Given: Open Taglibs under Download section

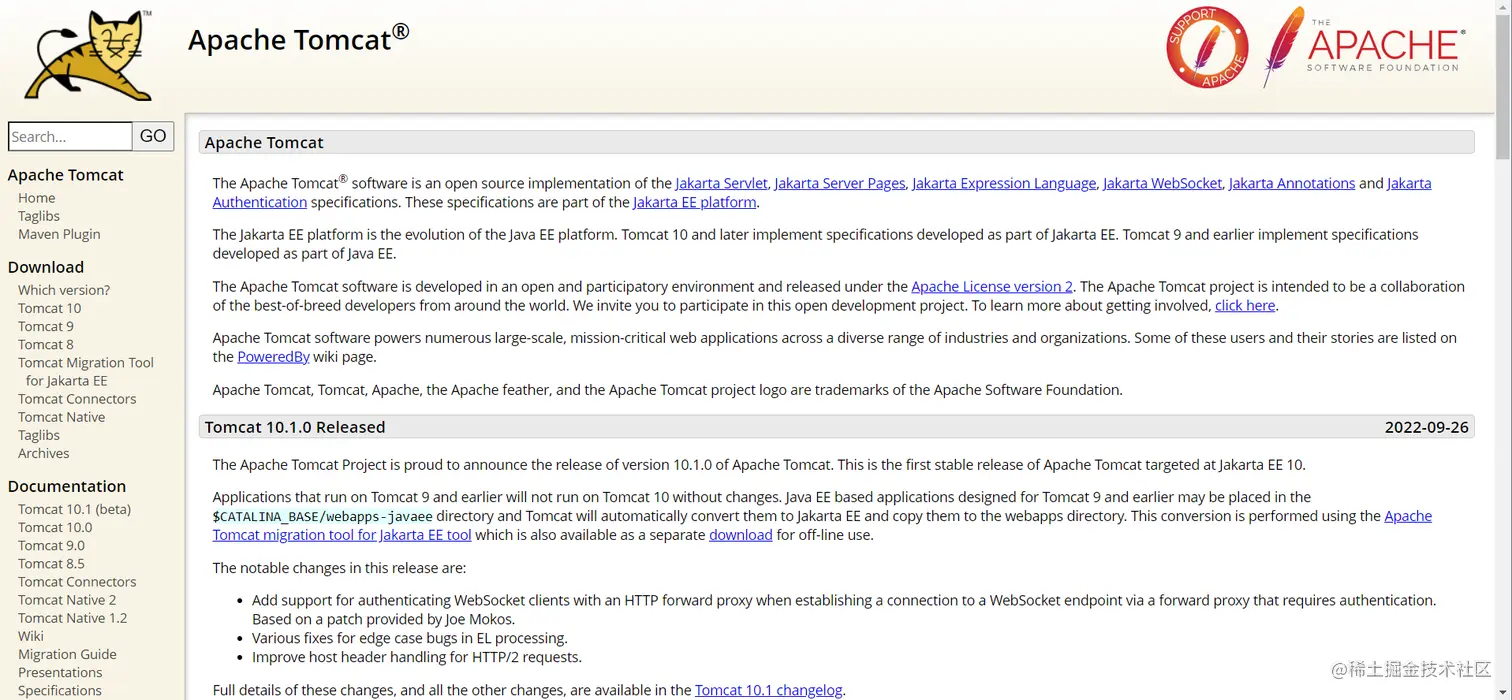Looking at the screenshot, I should 39,435.
